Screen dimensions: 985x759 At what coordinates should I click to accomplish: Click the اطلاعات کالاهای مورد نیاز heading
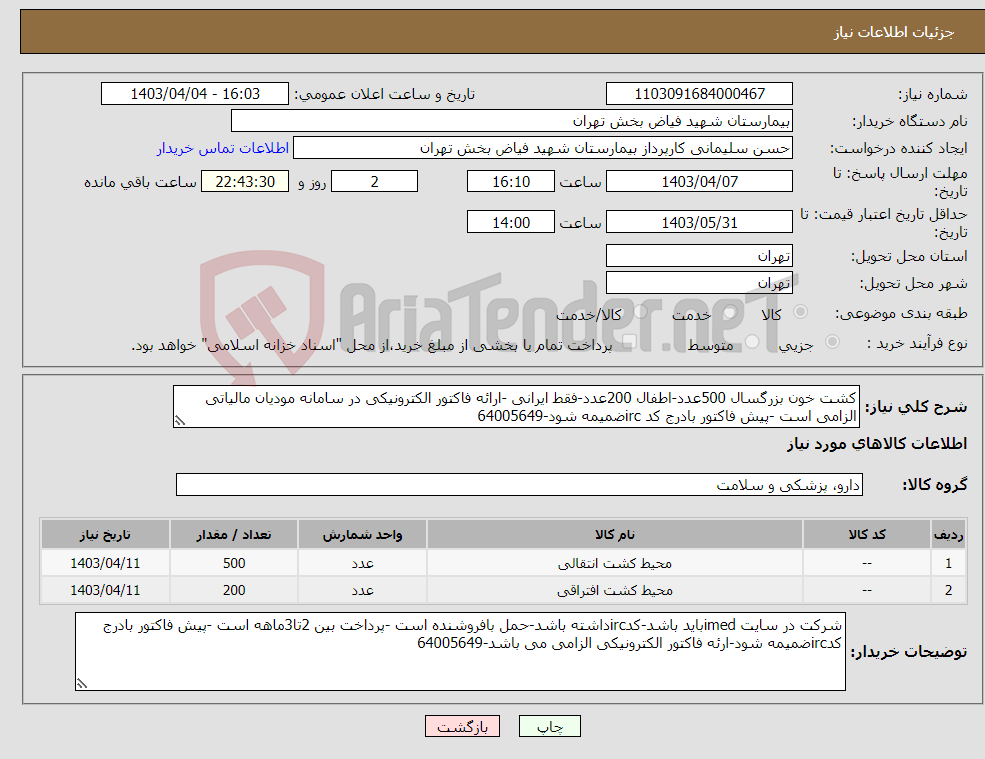876,444
